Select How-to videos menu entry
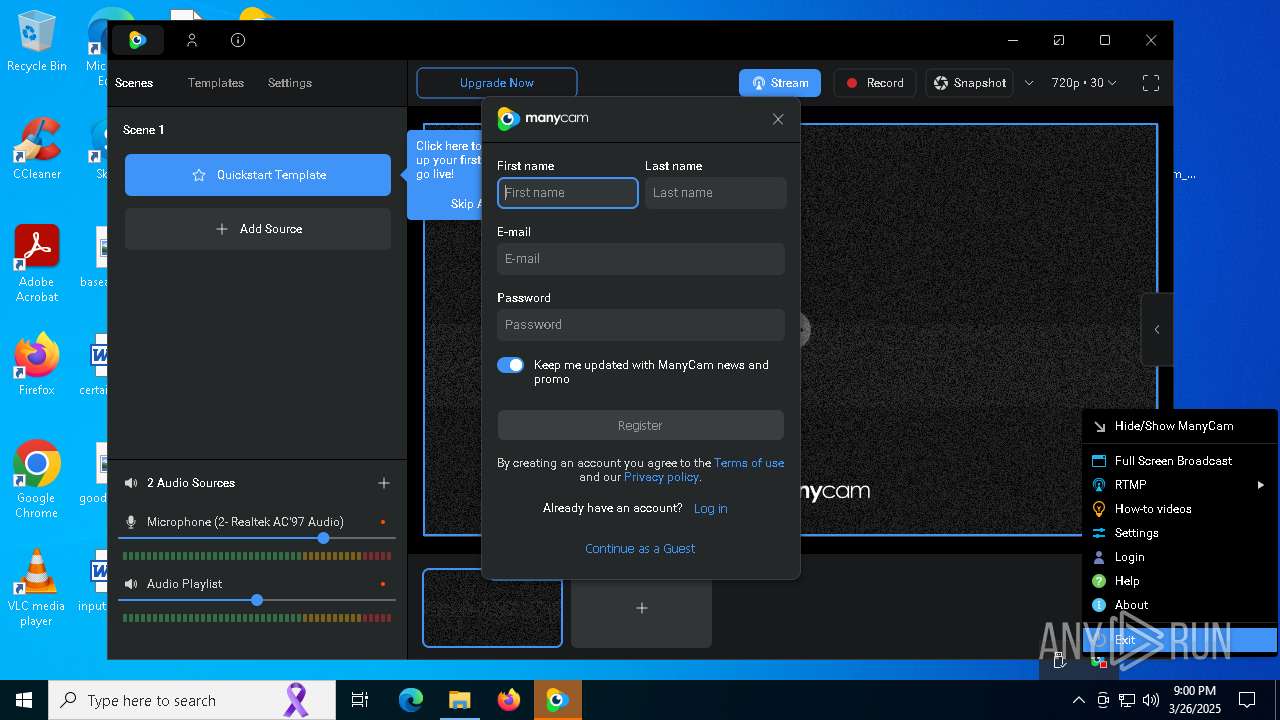1280x720 pixels. pos(1180,509)
